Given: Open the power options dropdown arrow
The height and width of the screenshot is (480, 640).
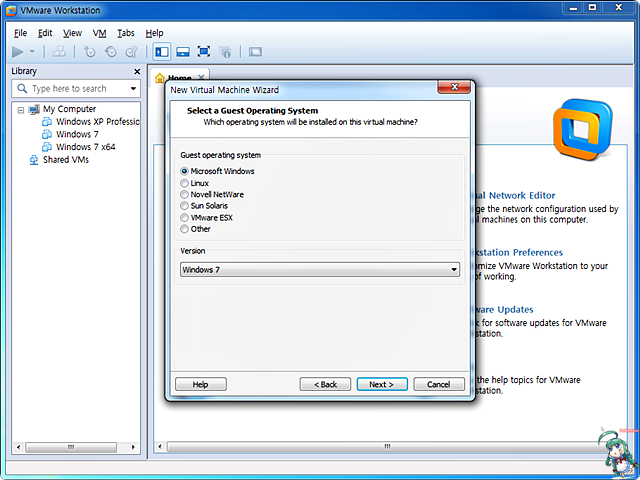Looking at the screenshot, I should point(32,52).
